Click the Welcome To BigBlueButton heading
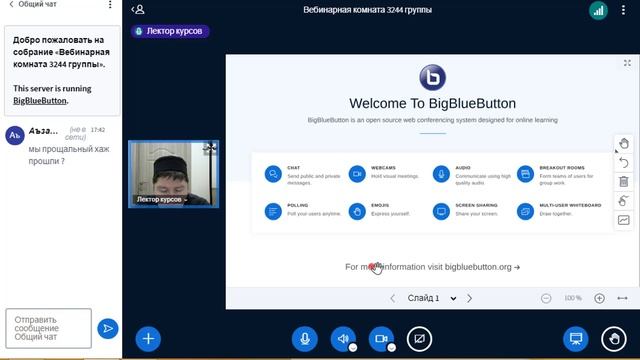The width and height of the screenshot is (640, 360). click(432, 103)
